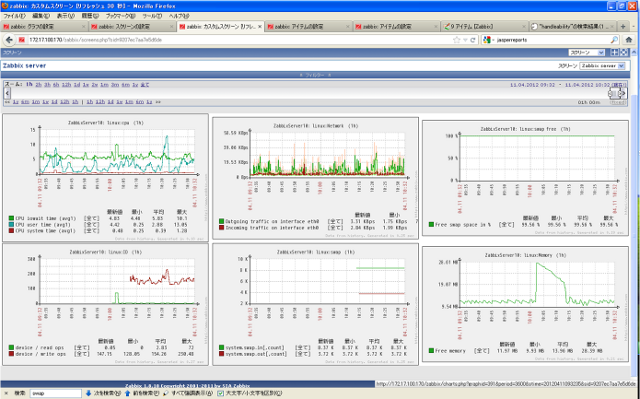This screenshot has height=399, width=640.
Task: Open the search engine selector dropdown
Action: pyautogui.click(x=488, y=40)
